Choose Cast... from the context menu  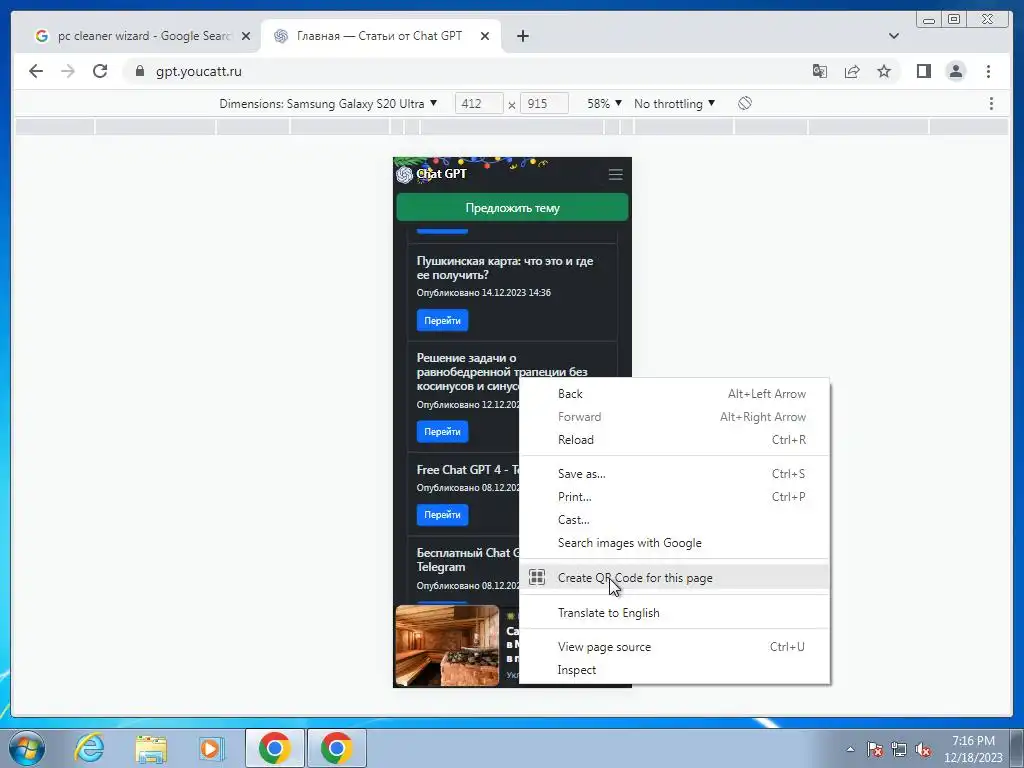[x=675, y=520]
